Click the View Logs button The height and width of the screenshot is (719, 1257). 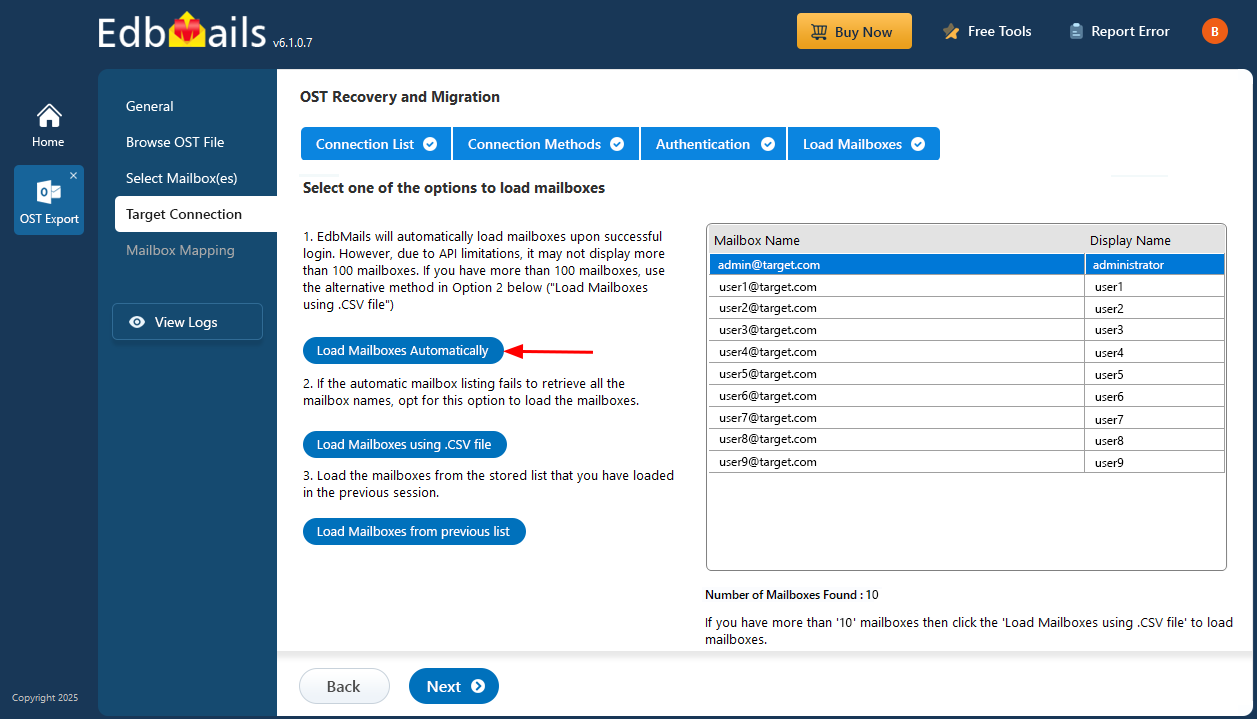pyautogui.click(x=187, y=322)
